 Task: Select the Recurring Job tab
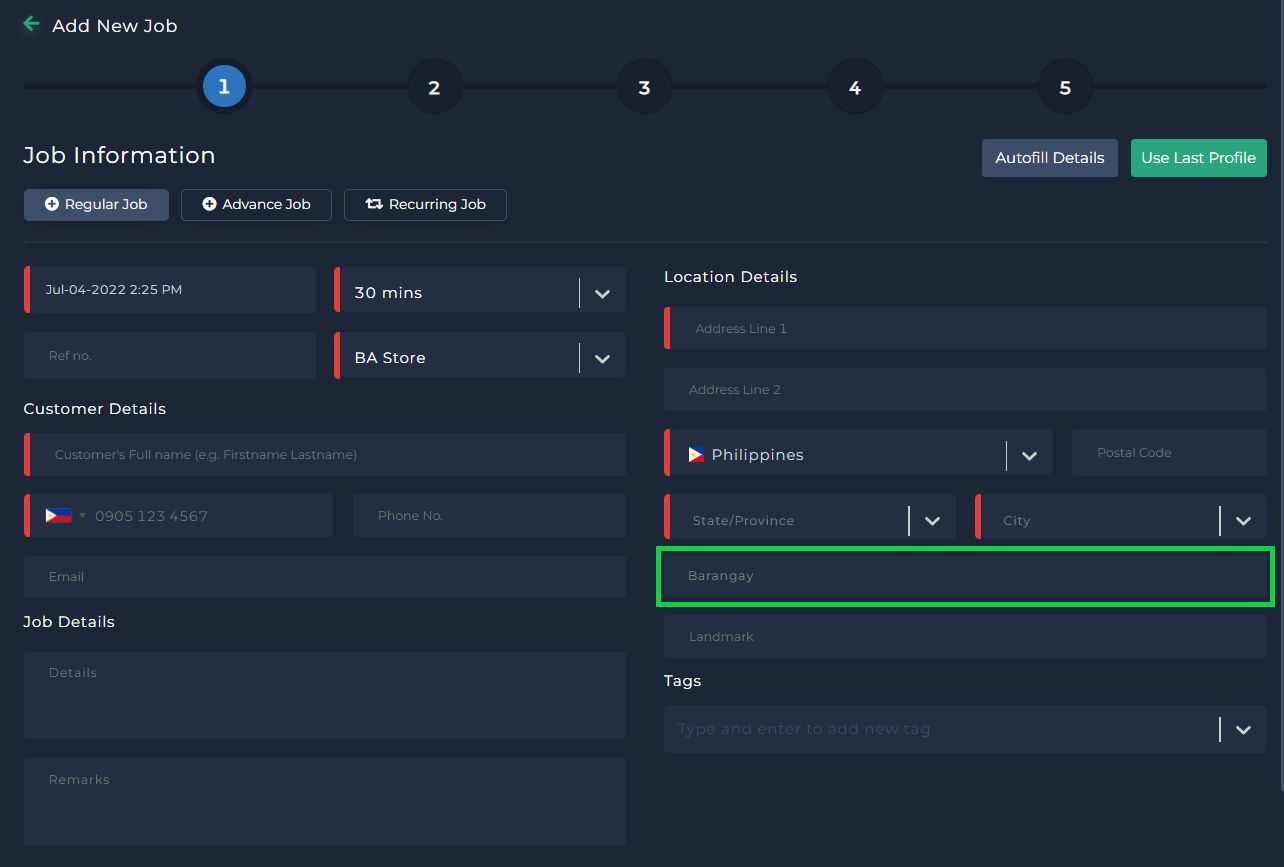tap(425, 204)
